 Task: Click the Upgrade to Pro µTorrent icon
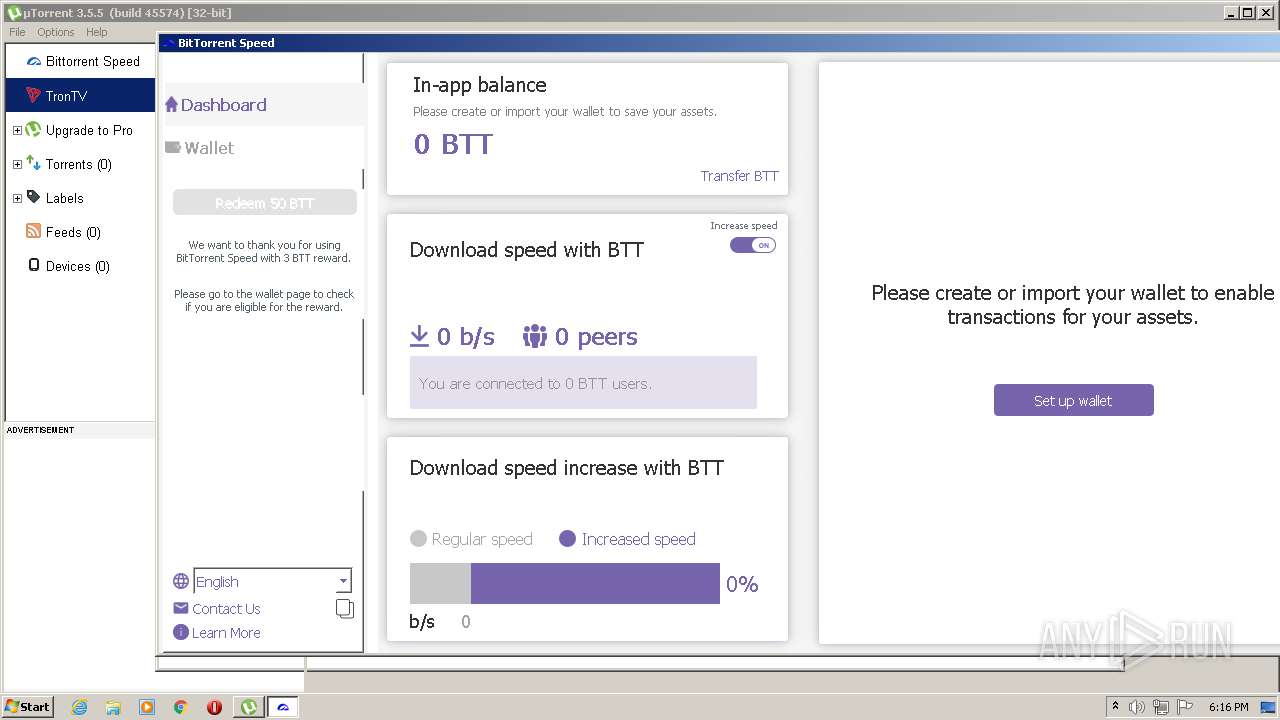[33, 130]
